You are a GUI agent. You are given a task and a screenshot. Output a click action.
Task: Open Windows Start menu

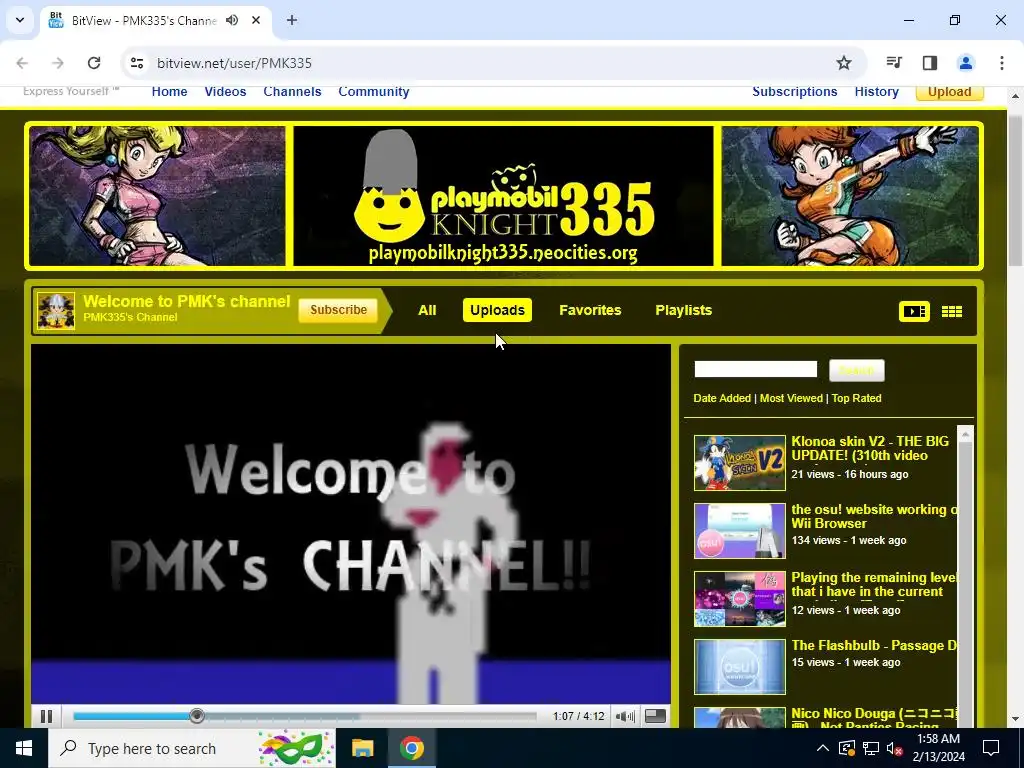click(x=24, y=748)
